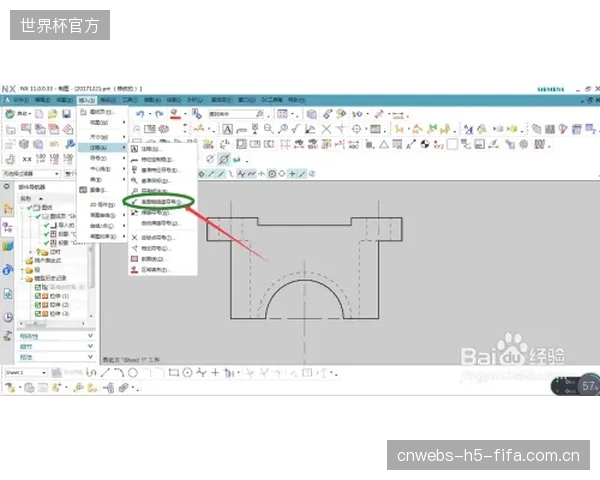Click the black-white center of mass icon

(x=425, y=144)
